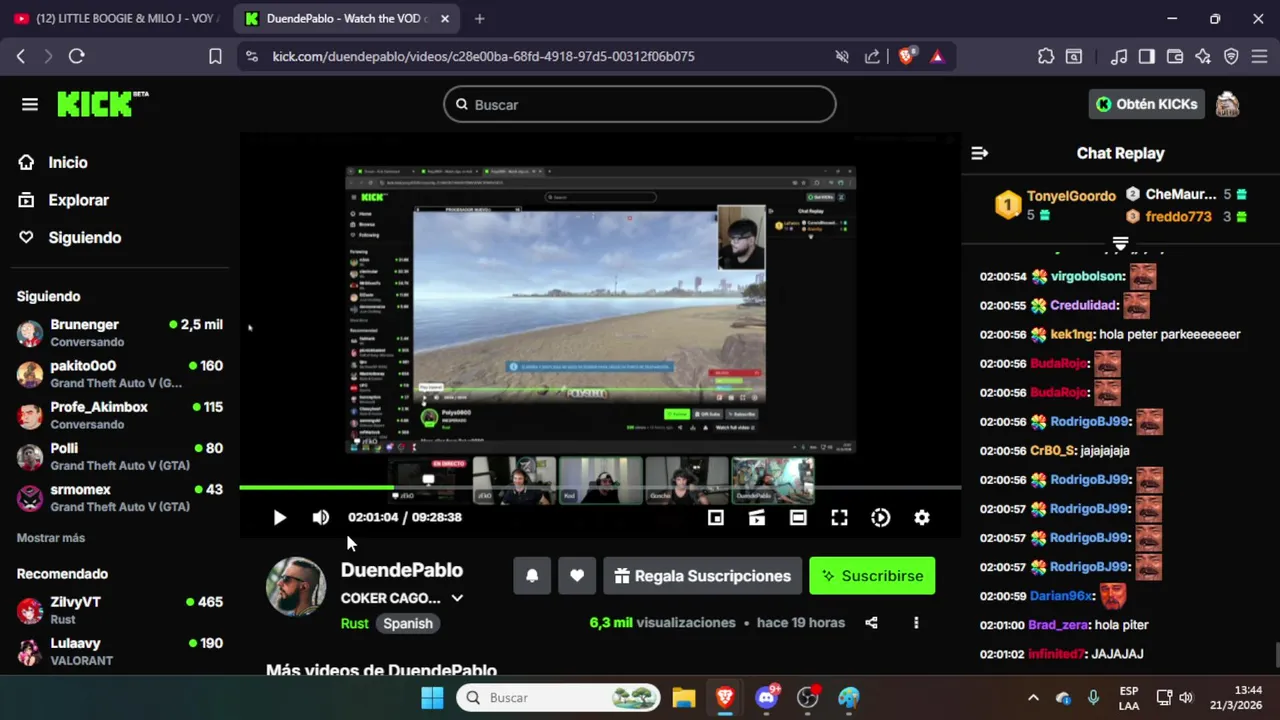Toggle theater mode in the player
The image size is (1280, 720).
[798, 517]
